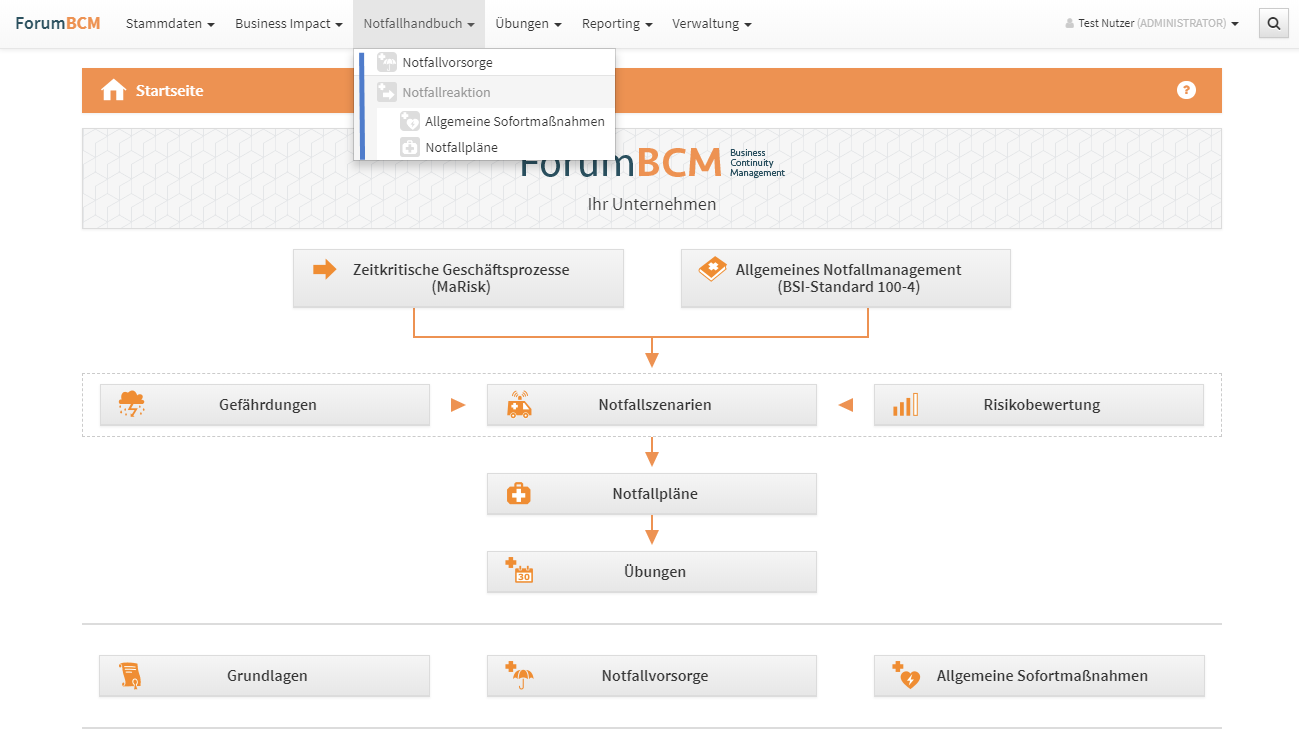Screen dimensions: 1299x755
Task: Click the home icon beside Startseite
Action: coord(113,91)
